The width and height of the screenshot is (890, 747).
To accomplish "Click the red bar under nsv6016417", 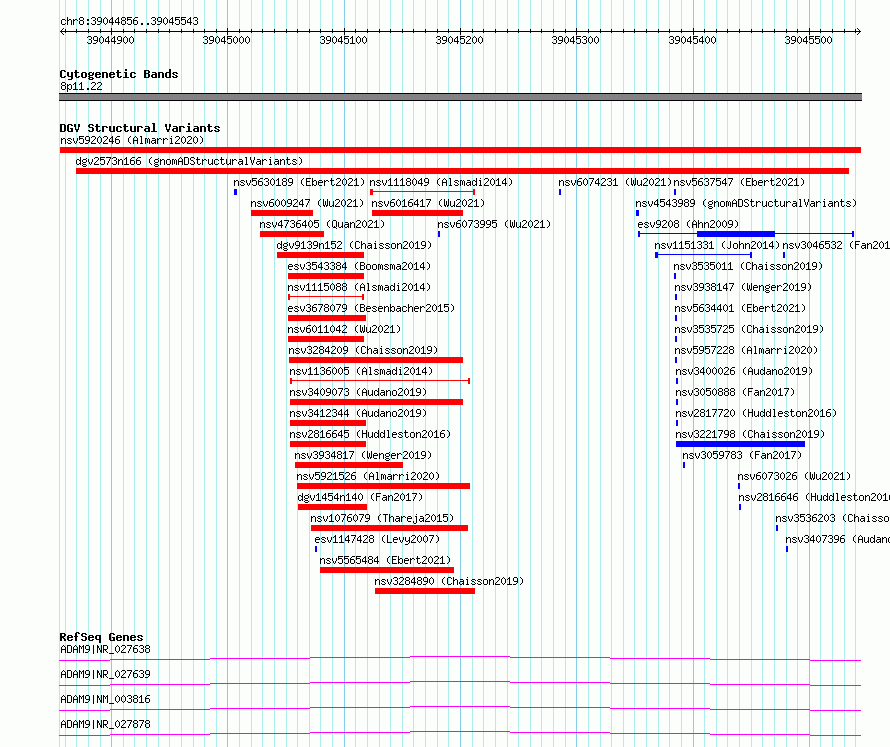I will point(417,213).
